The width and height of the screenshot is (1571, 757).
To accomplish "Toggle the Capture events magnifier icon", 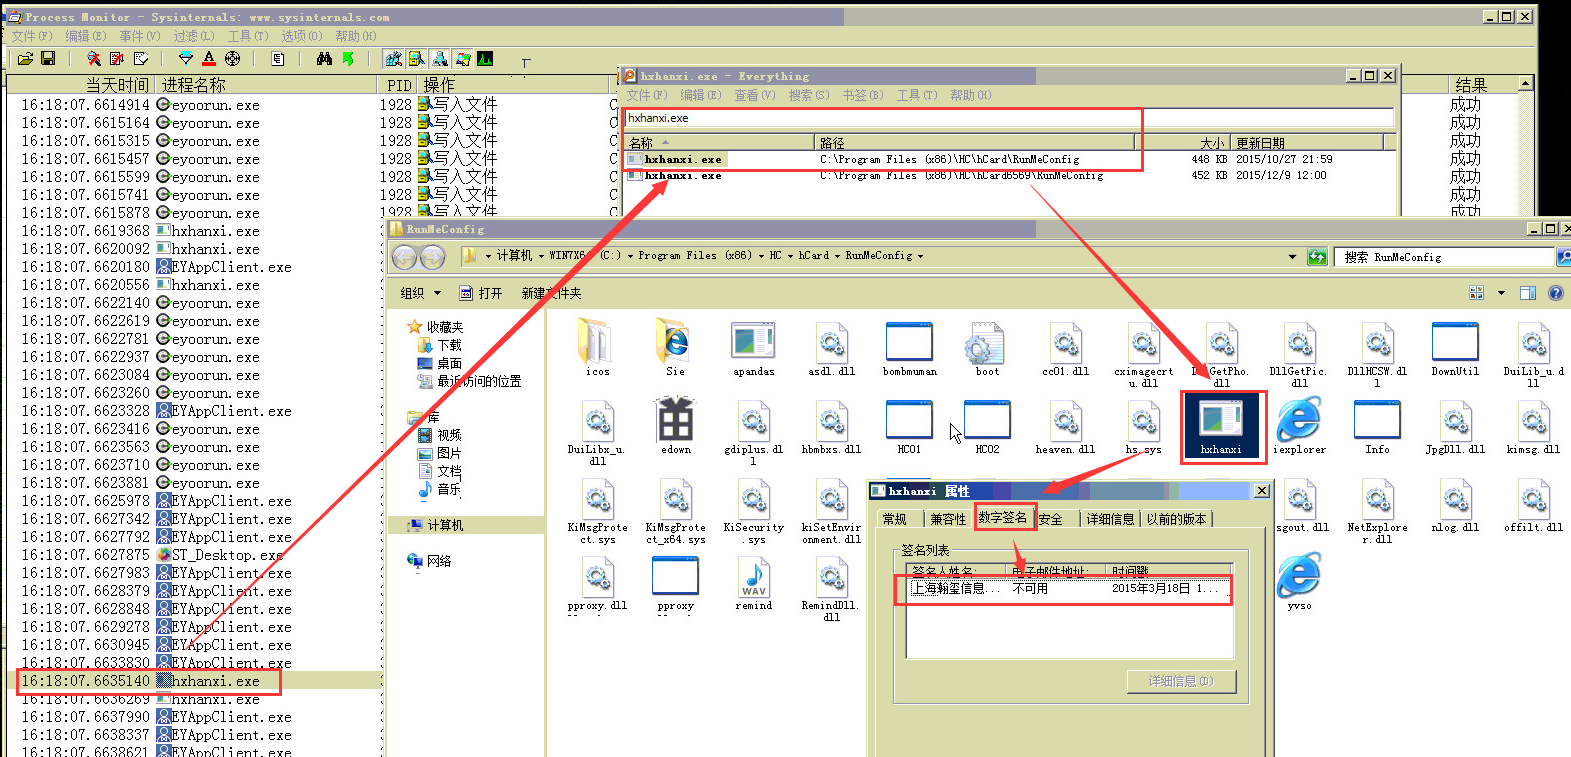I will [x=93, y=59].
